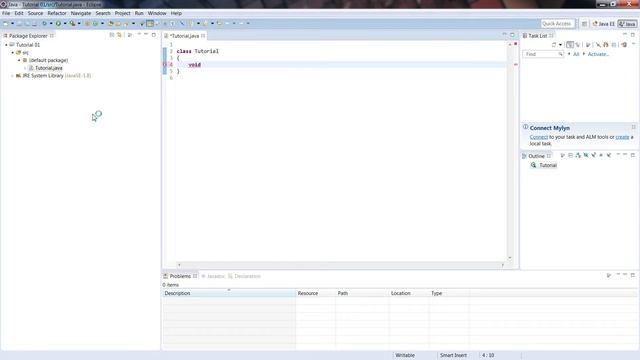Open the Search menu
The height and width of the screenshot is (360, 640).
(x=103, y=13)
